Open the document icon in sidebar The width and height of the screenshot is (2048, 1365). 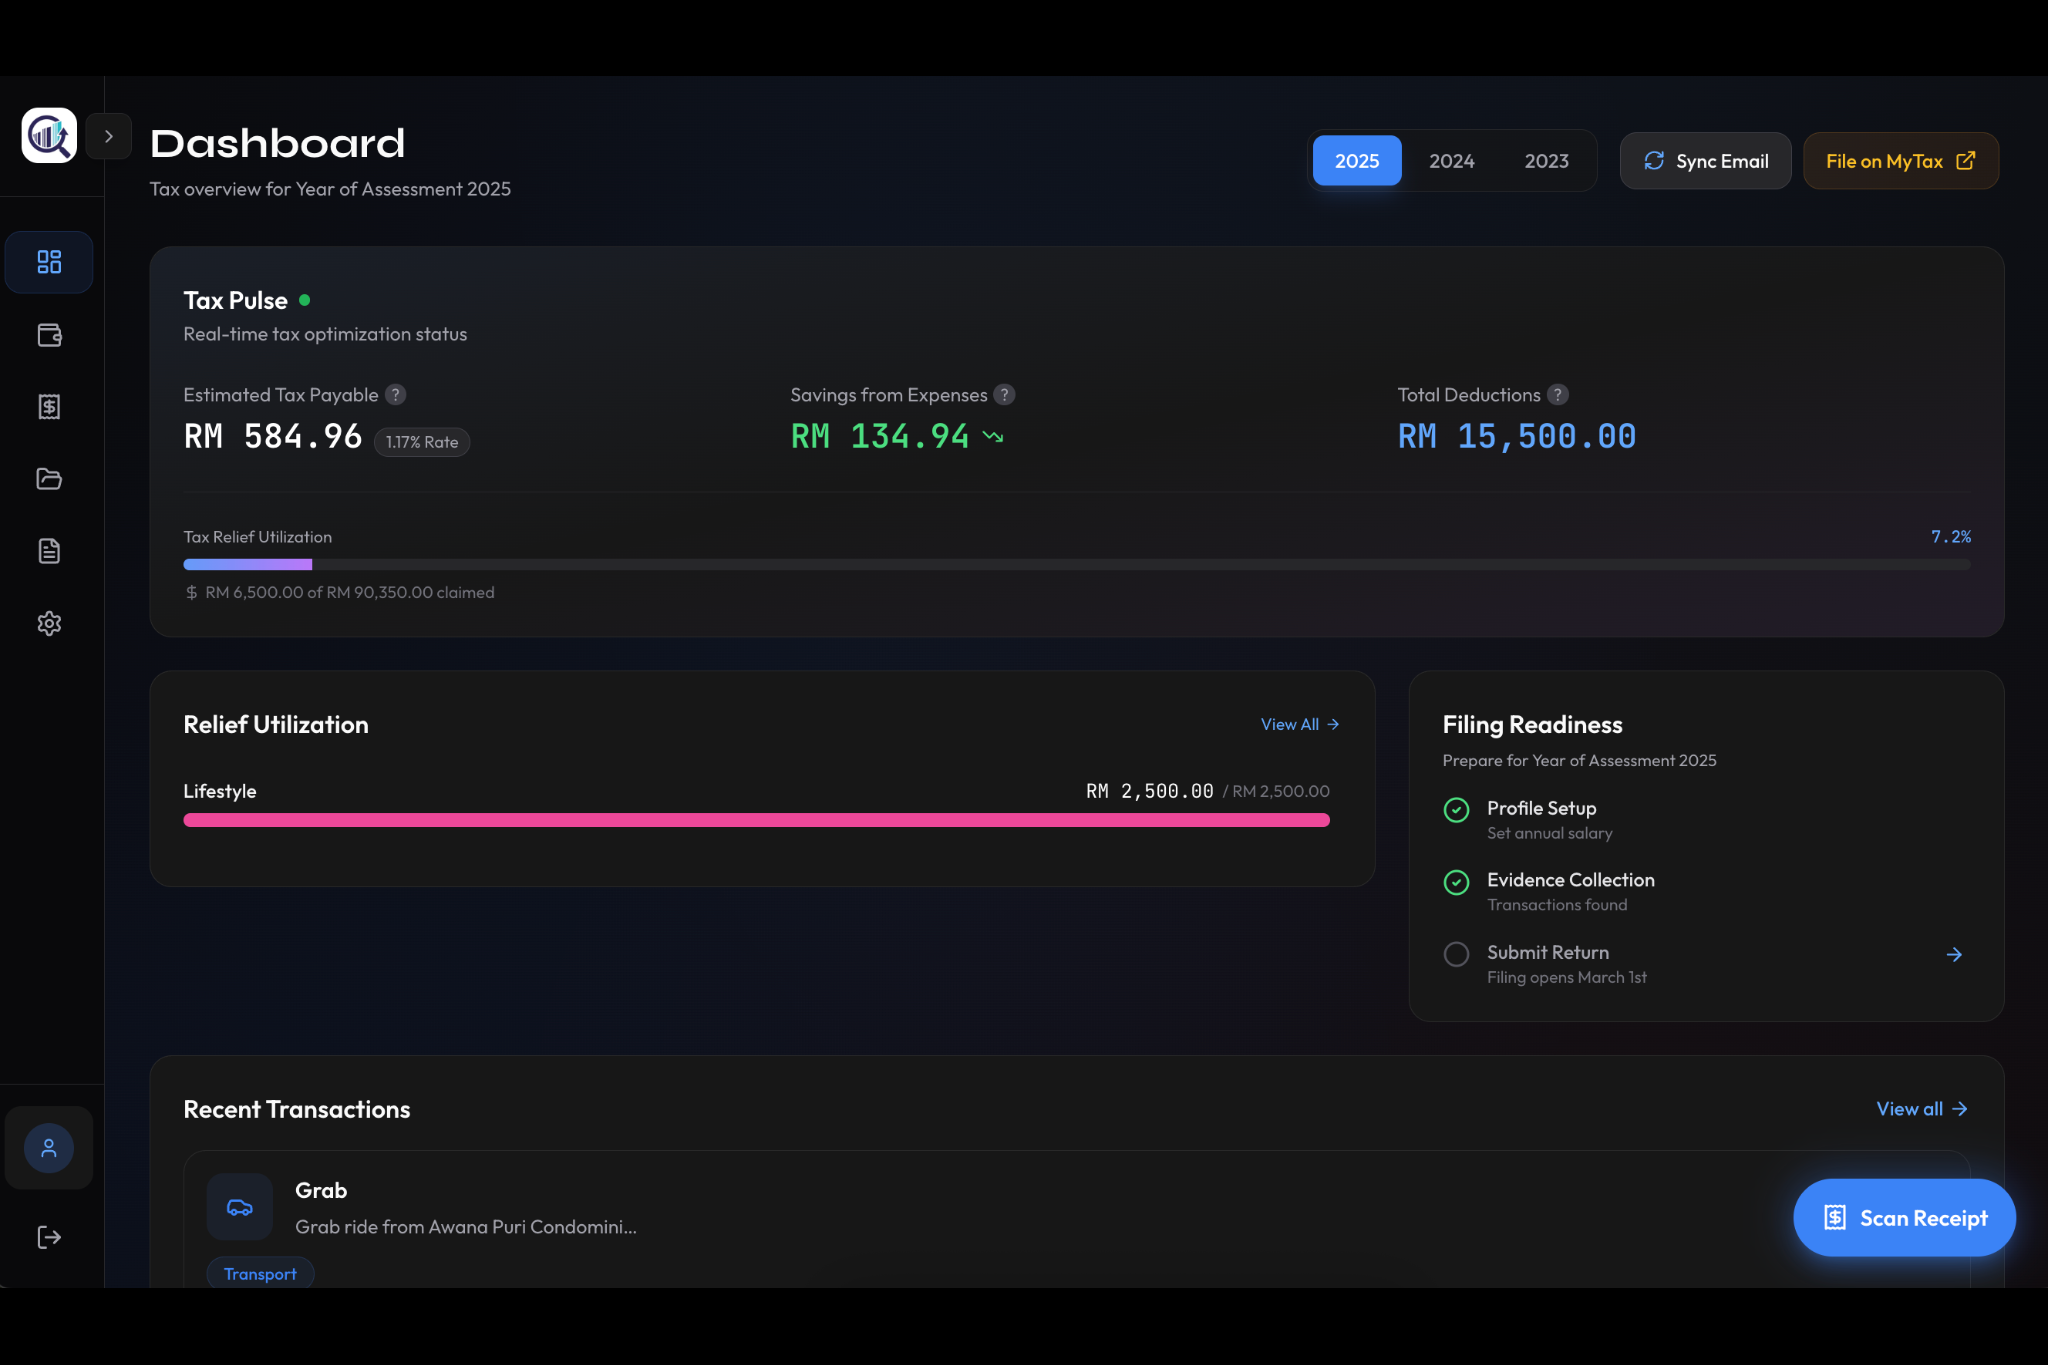coord(49,551)
